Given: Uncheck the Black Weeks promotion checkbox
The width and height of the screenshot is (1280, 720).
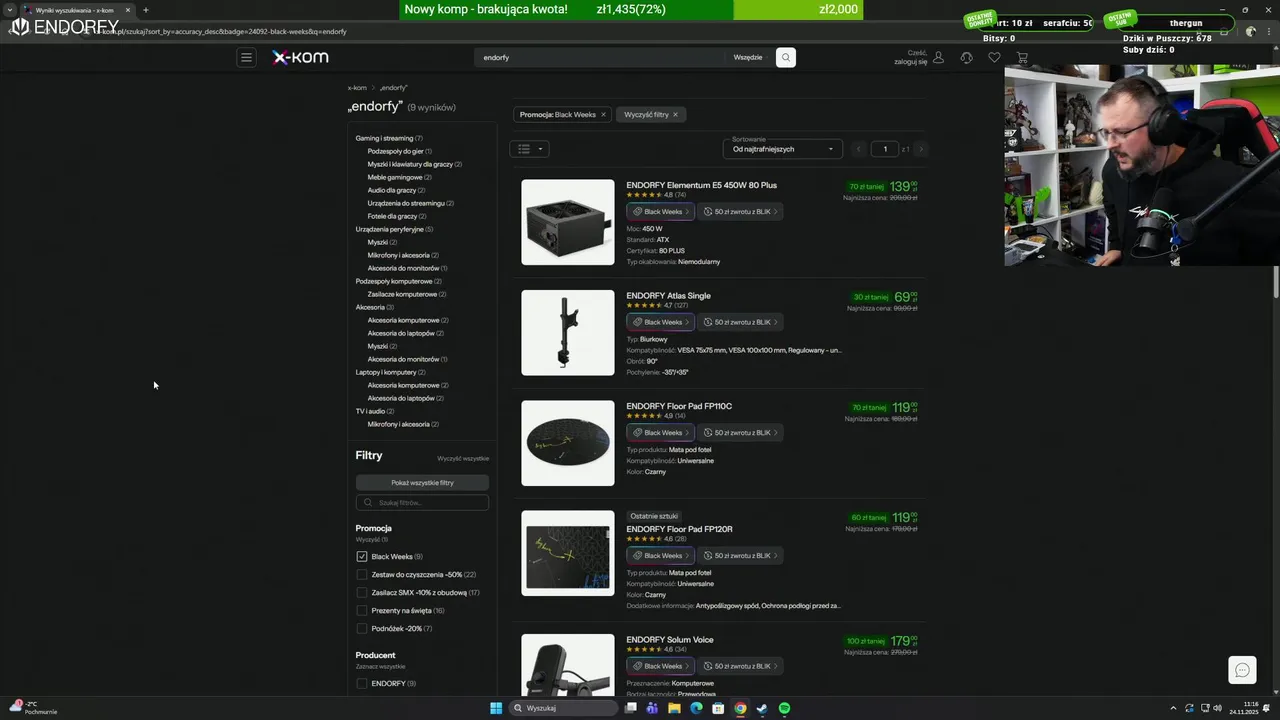Looking at the screenshot, I should tap(362, 556).
